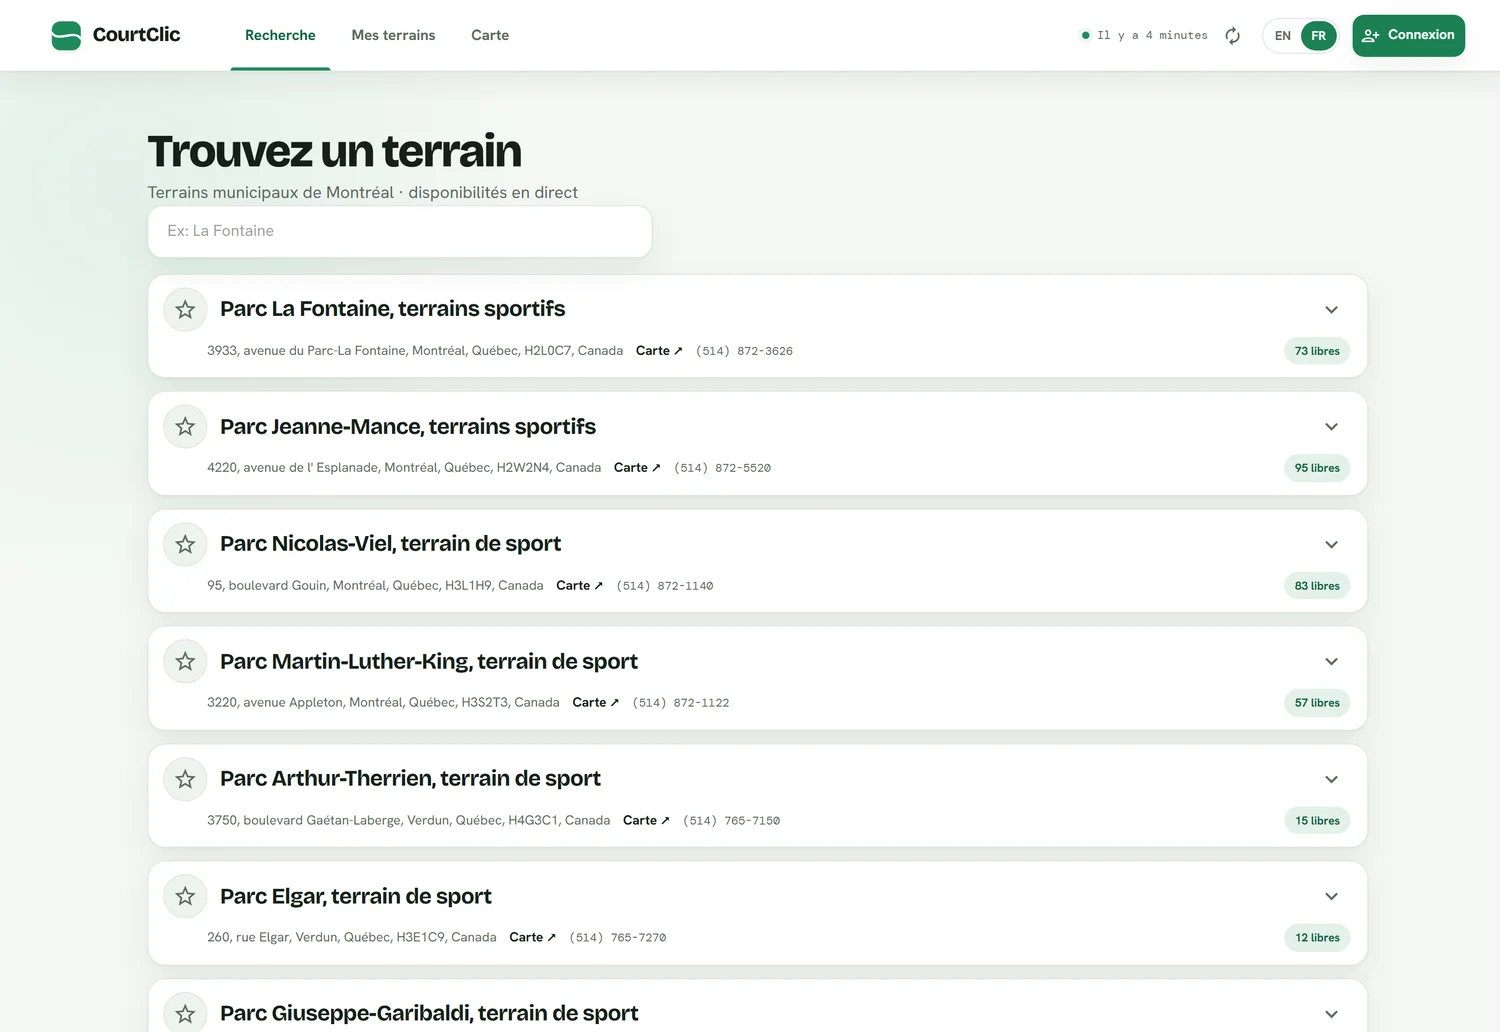Click the title "Parc Elgar, terrain de sport"
The image size is (1500, 1032).
pyautogui.click(x=356, y=897)
